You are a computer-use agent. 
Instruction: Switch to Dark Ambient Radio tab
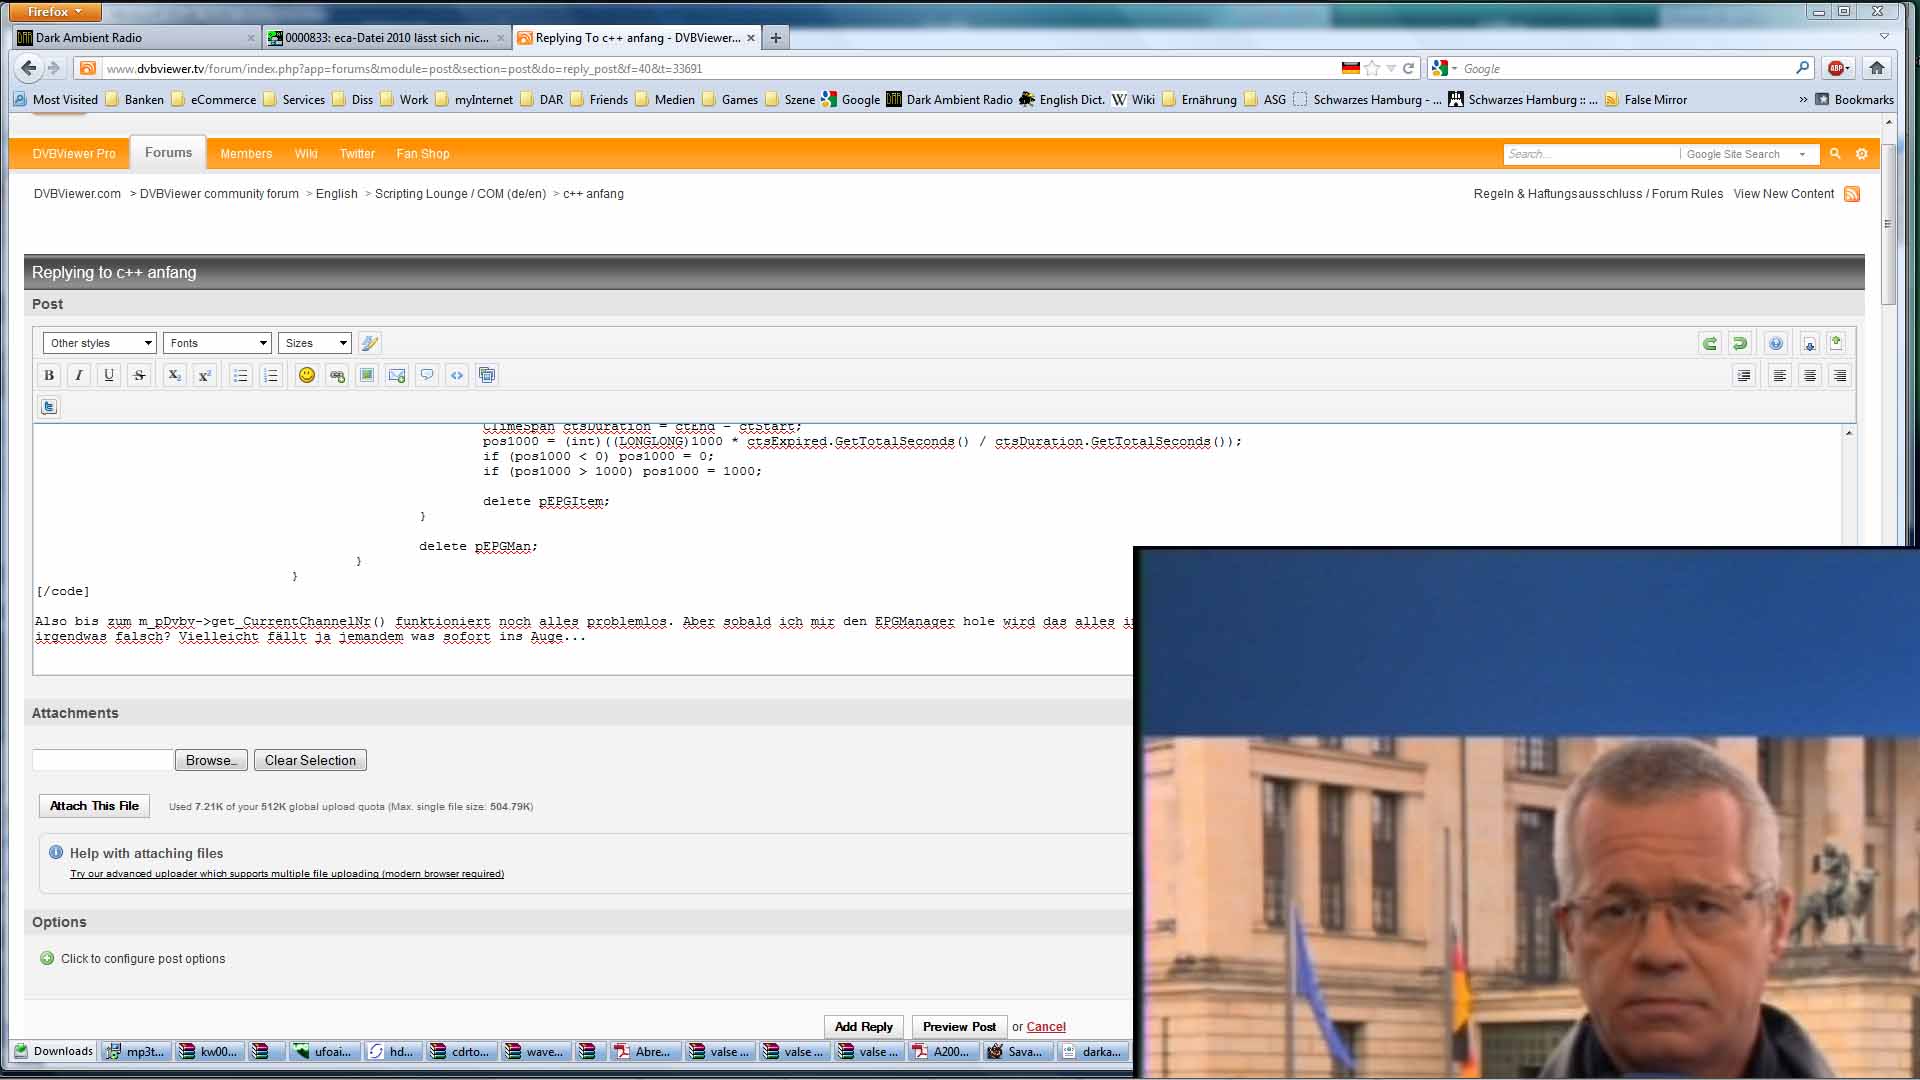136,38
